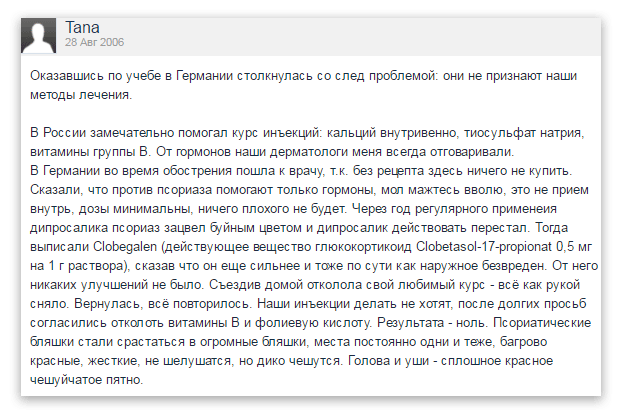Image resolution: width=620 pixels, height=410 pixels.
Task: Click the phrase витамины группы В
Action: click(x=91, y=152)
